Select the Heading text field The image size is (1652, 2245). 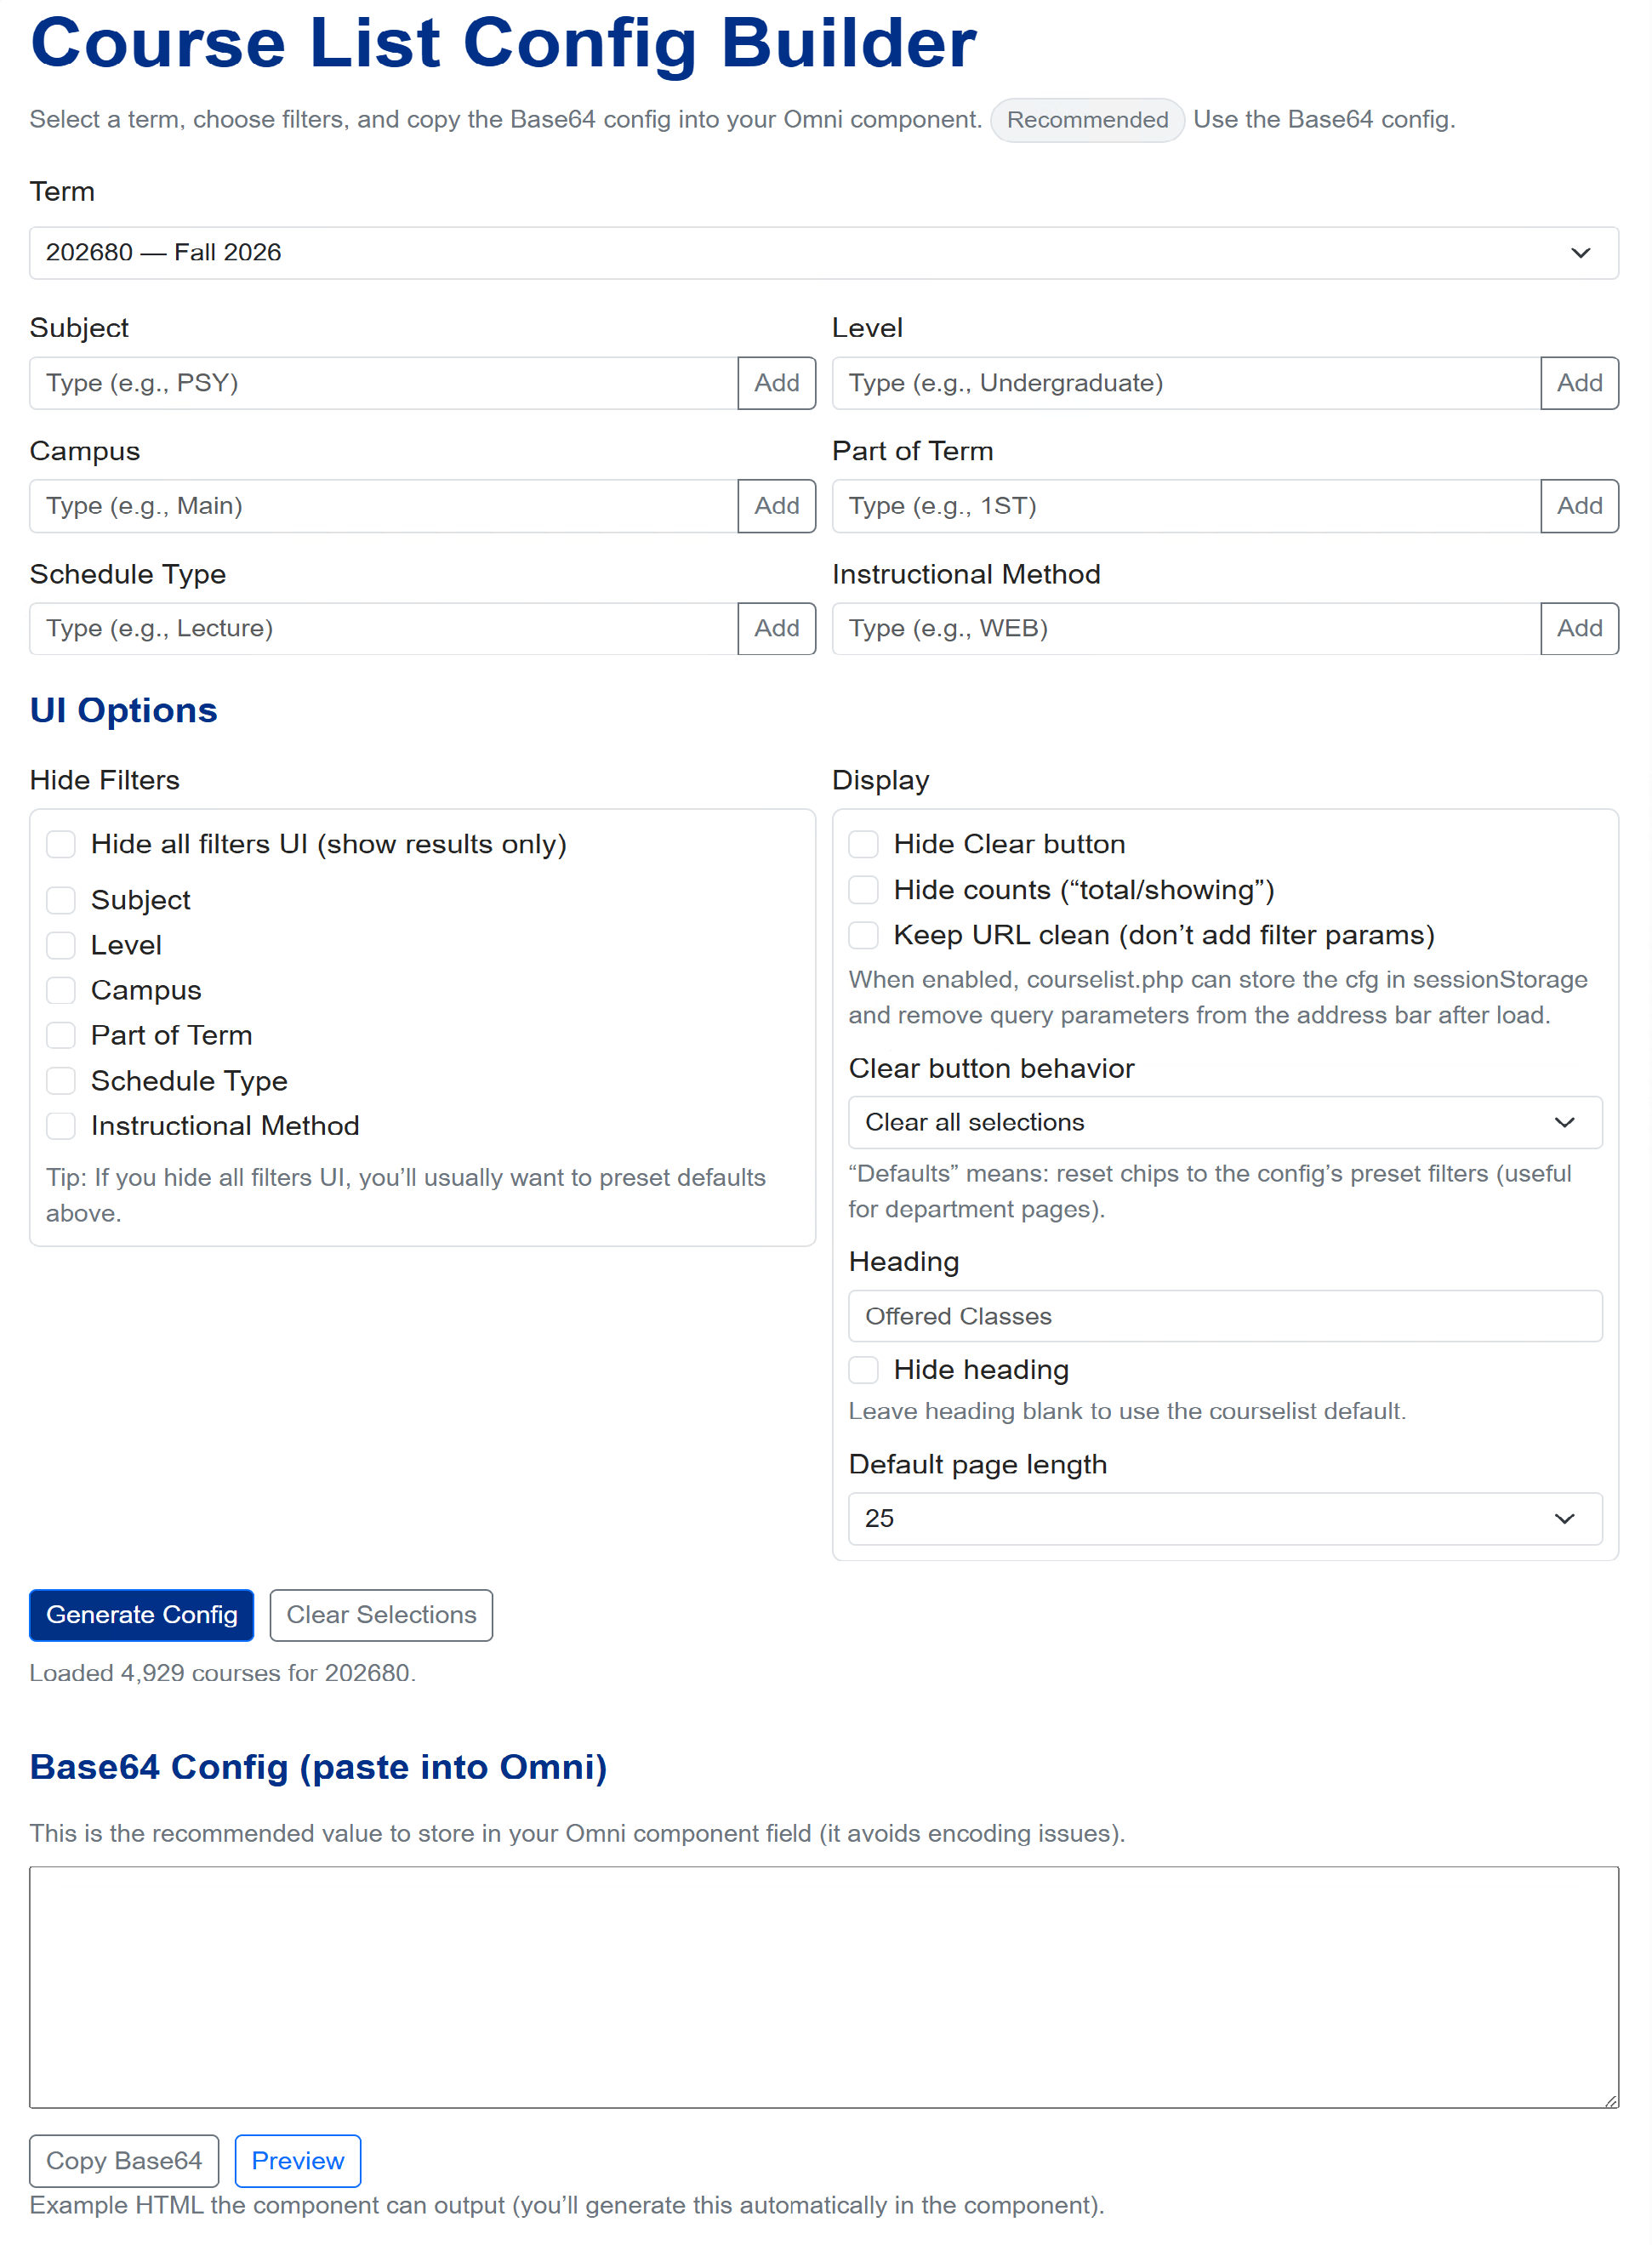tap(1224, 1315)
